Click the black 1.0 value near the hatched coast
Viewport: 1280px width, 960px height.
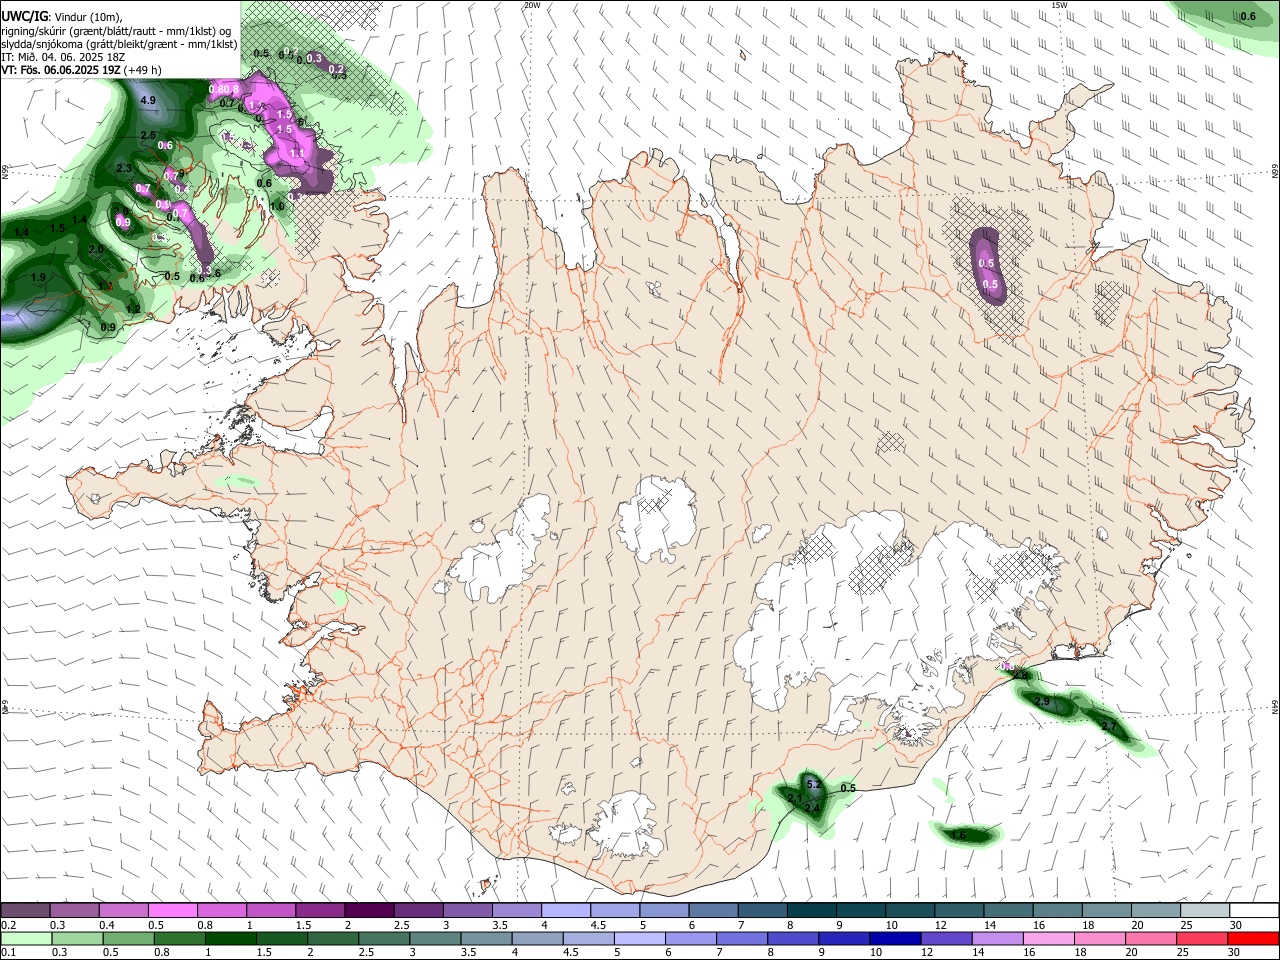(277, 207)
